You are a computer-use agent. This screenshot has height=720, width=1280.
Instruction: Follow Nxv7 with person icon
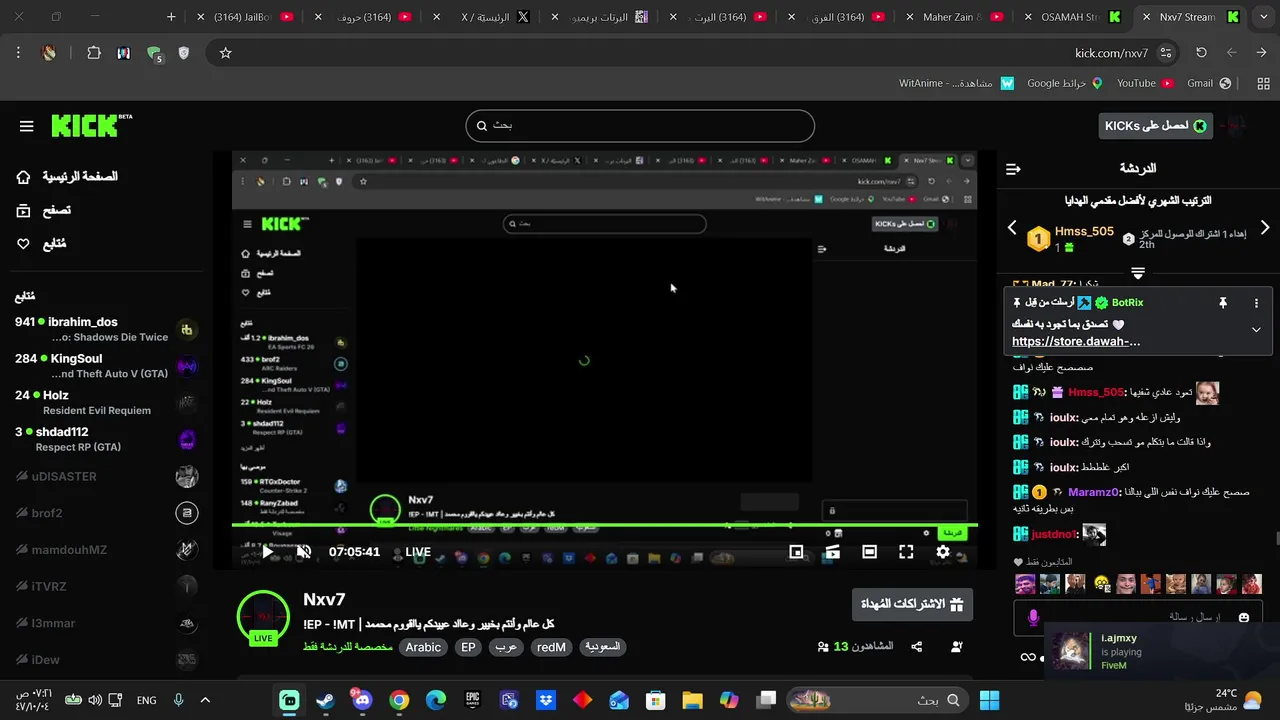[957, 647]
